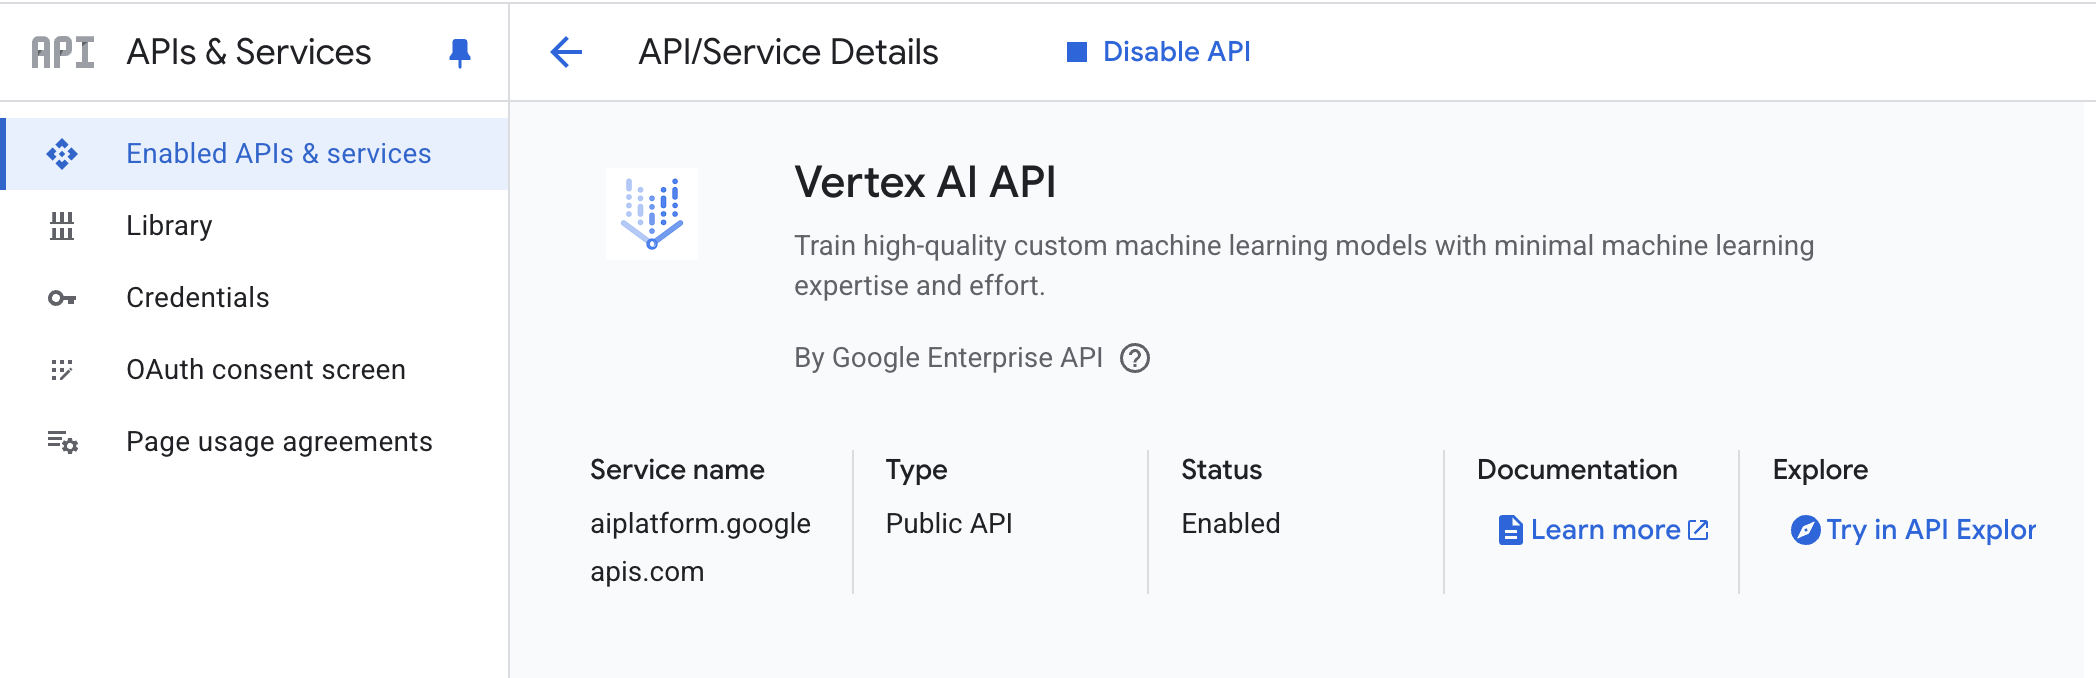Click the external-link icon after Learn more
2096x678 pixels.
click(x=1697, y=530)
